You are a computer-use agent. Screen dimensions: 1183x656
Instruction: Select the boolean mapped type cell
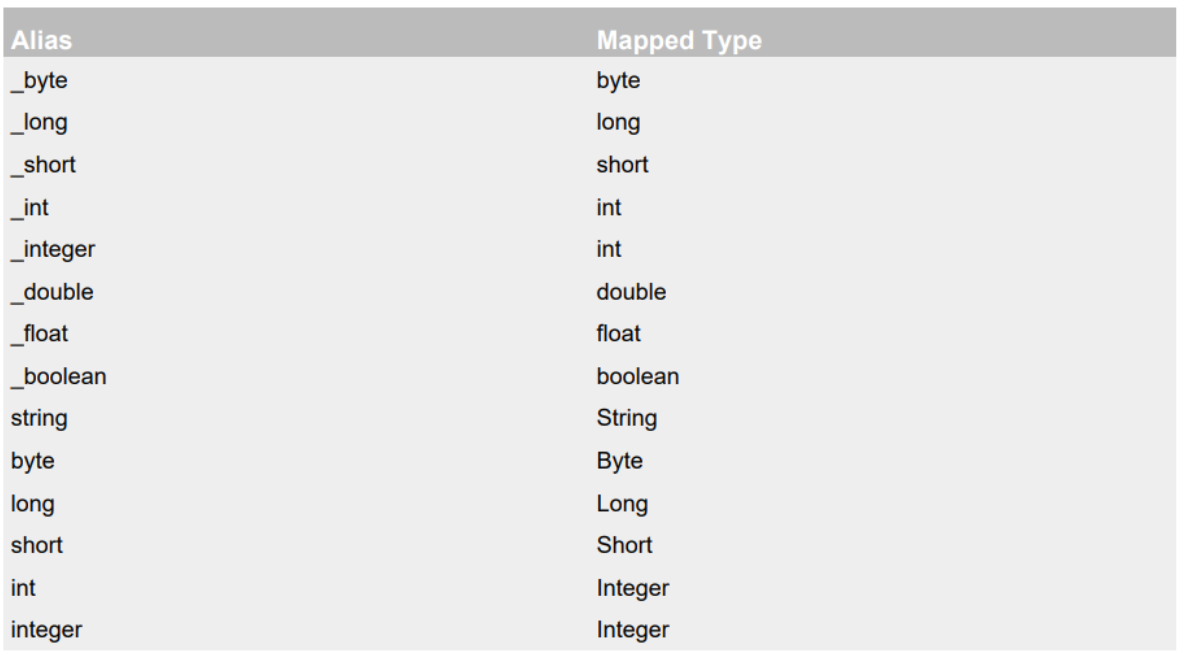[x=638, y=377]
